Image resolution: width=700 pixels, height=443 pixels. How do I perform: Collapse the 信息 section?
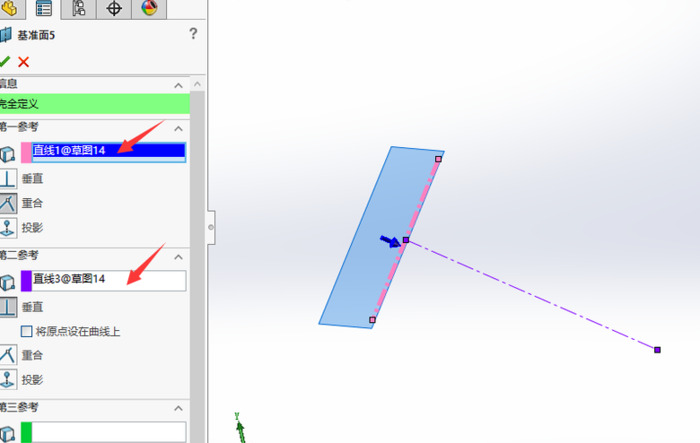179,85
